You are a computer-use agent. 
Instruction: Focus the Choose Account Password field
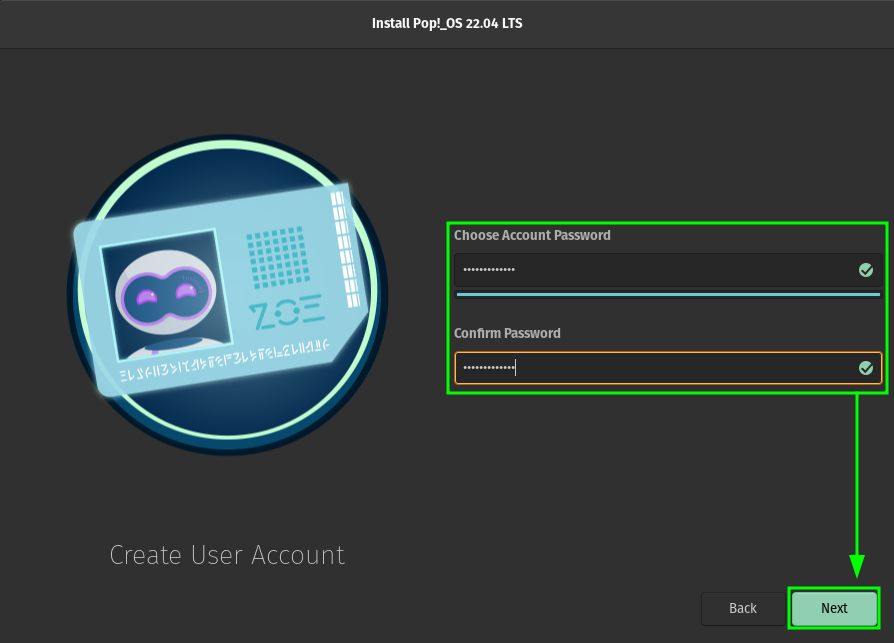(668, 270)
